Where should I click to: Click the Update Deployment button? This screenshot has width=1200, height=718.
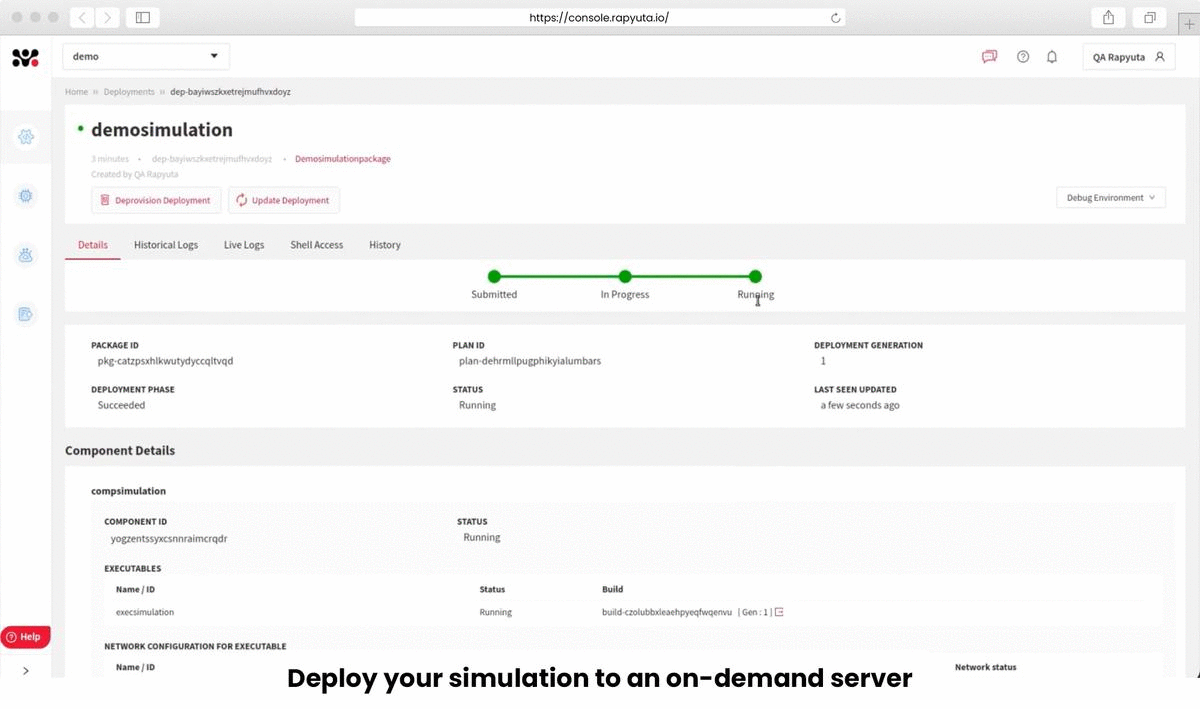click(x=284, y=200)
